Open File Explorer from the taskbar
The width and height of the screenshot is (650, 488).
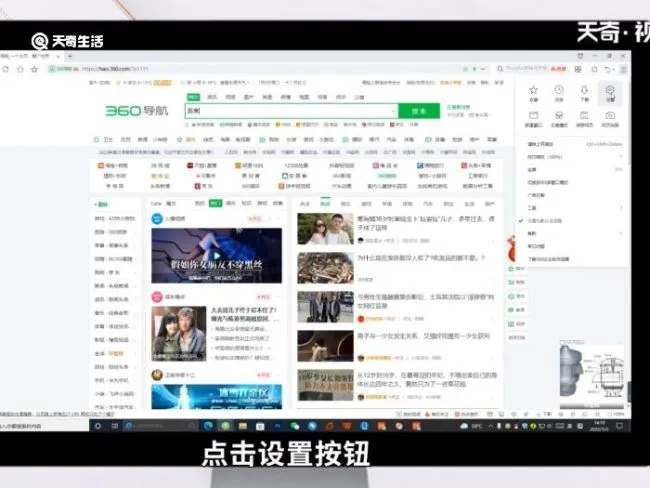(x=243, y=426)
